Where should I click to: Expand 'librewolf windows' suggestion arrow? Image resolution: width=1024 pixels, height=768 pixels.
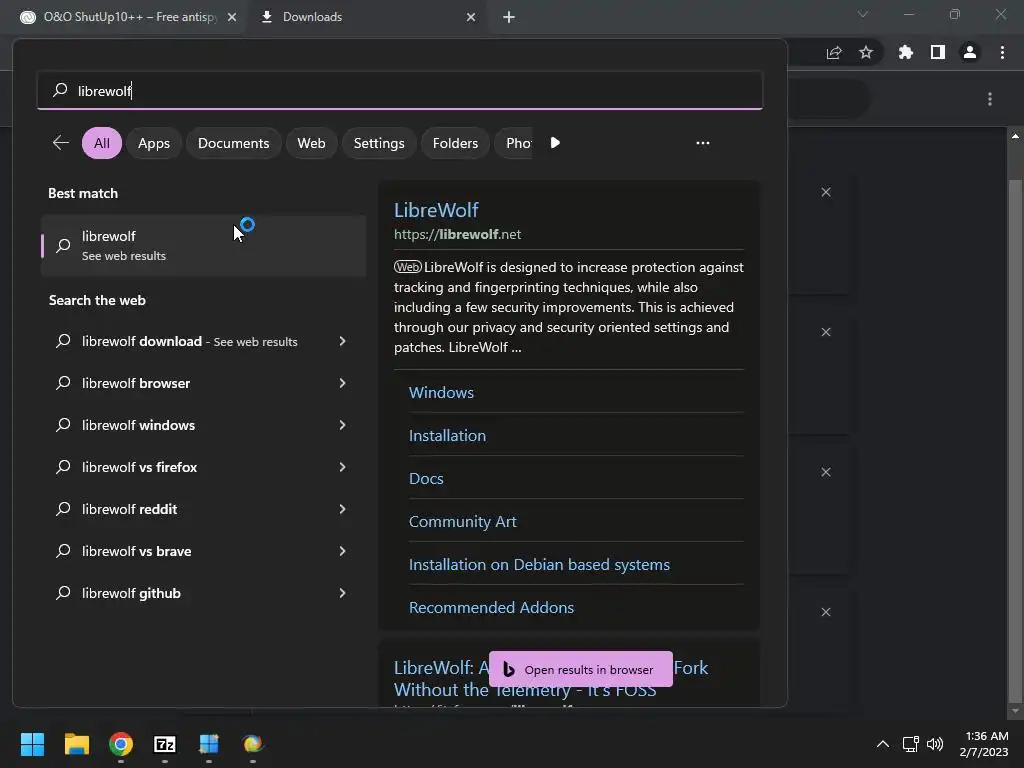point(342,425)
